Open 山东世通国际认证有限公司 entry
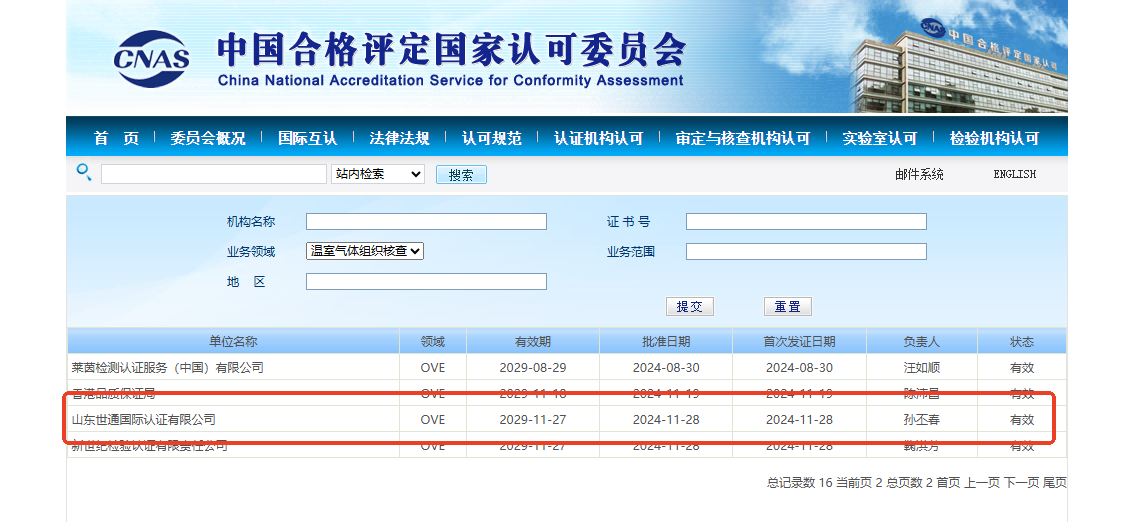Screen dimensions: 1125x528 [143, 420]
